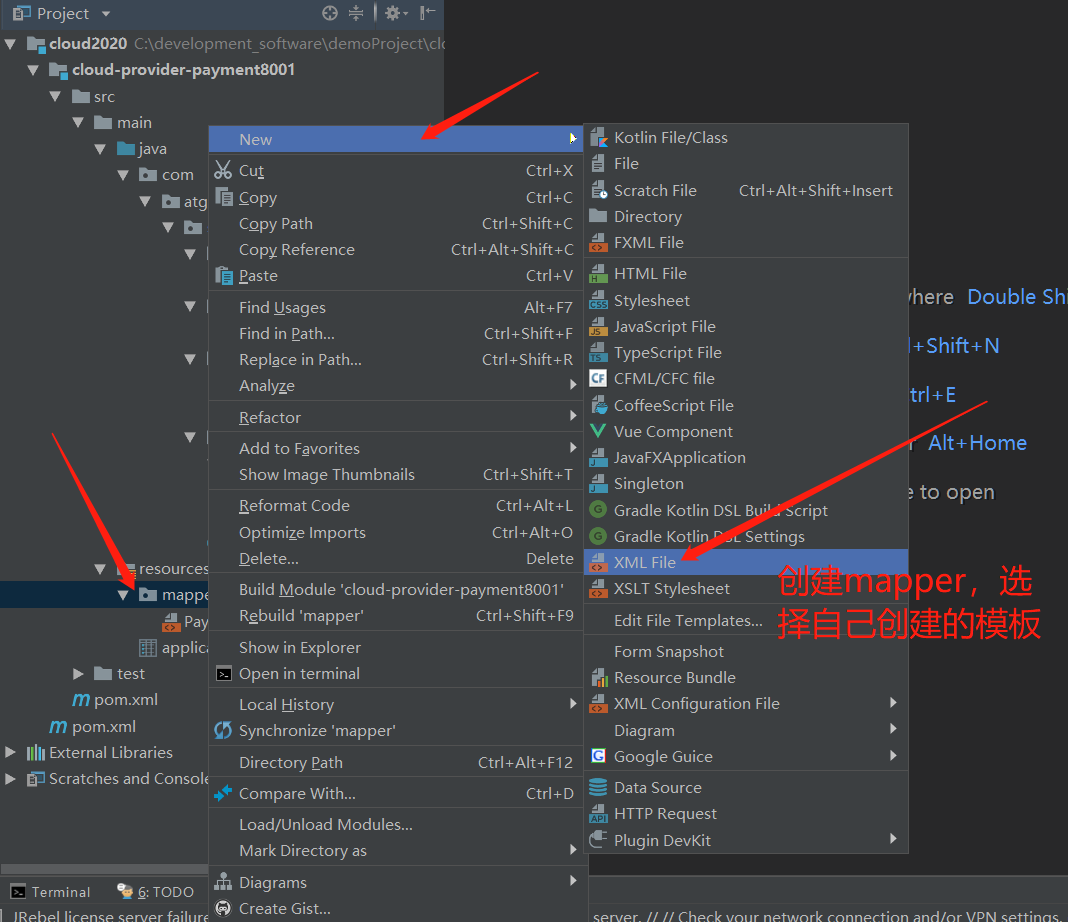Choose Directory in New submenu
This screenshot has width=1068, height=922.
(746, 217)
